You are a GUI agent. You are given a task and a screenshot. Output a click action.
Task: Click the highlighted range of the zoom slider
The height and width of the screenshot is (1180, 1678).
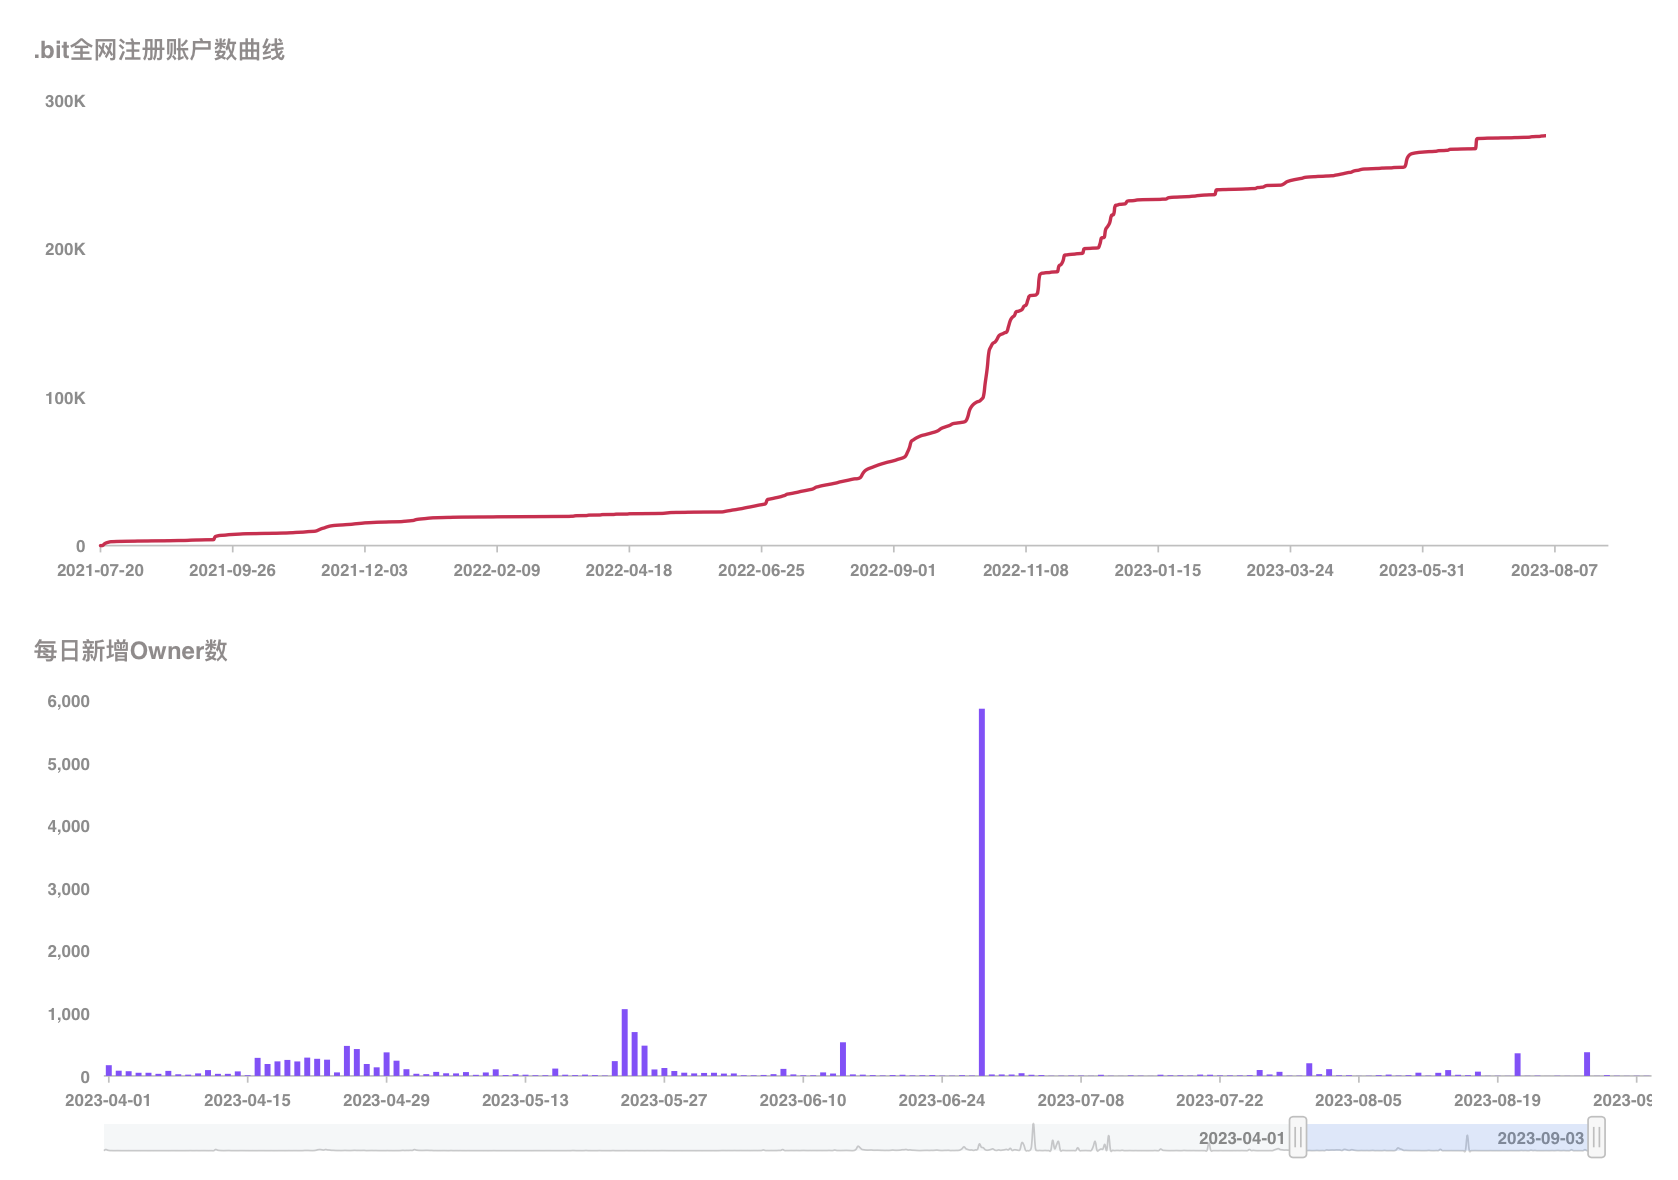(x=1447, y=1137)
